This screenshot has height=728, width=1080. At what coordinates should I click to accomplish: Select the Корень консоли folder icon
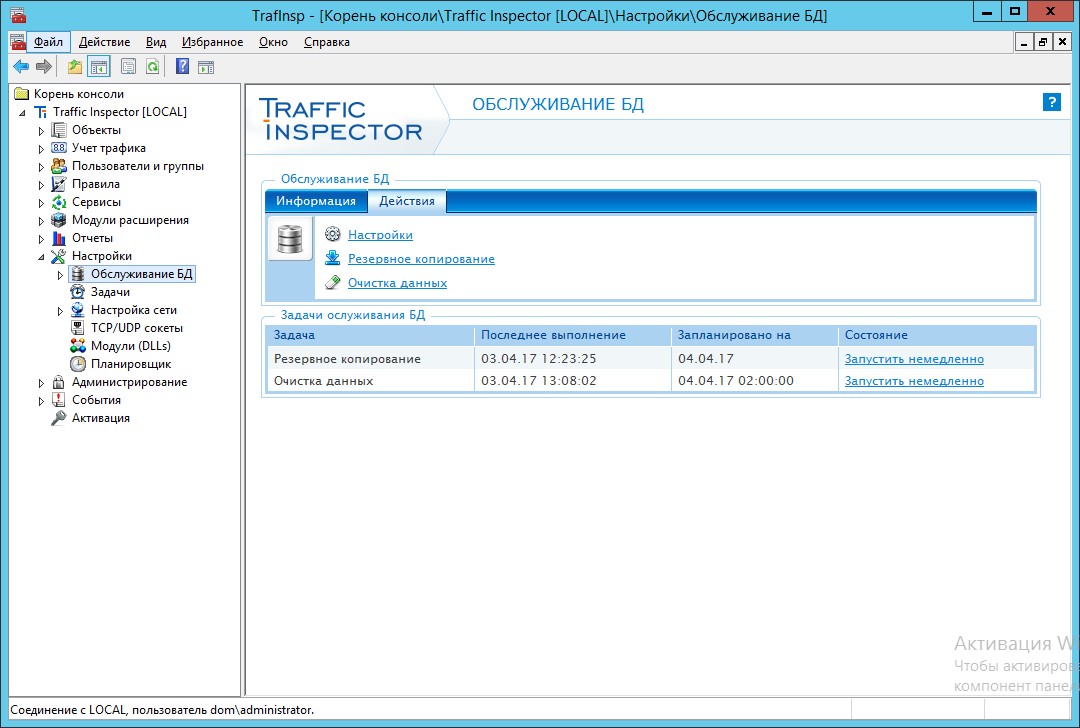click(x=21, y=94)
